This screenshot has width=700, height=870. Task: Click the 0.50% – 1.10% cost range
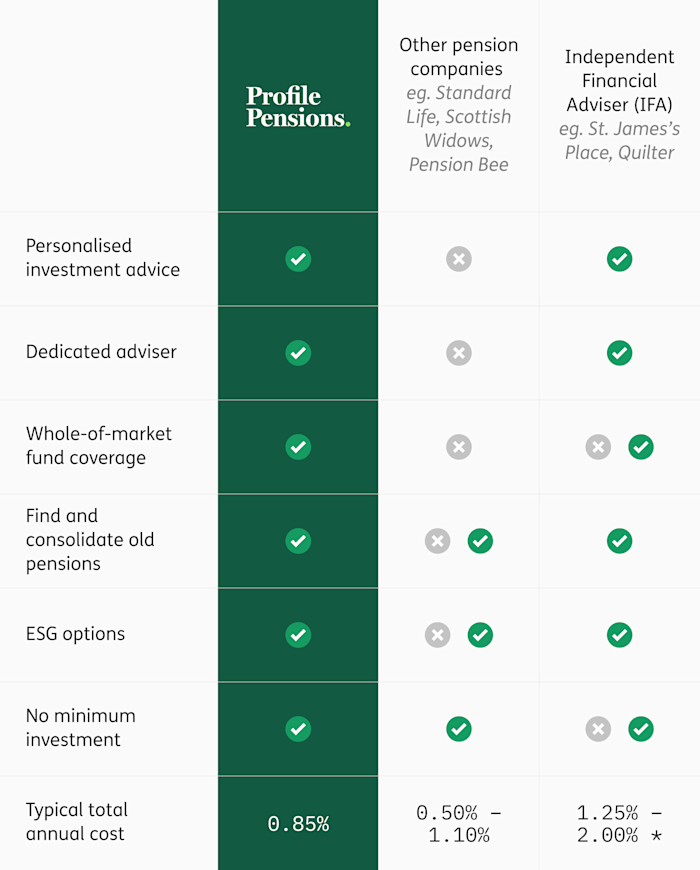point(459,824)
